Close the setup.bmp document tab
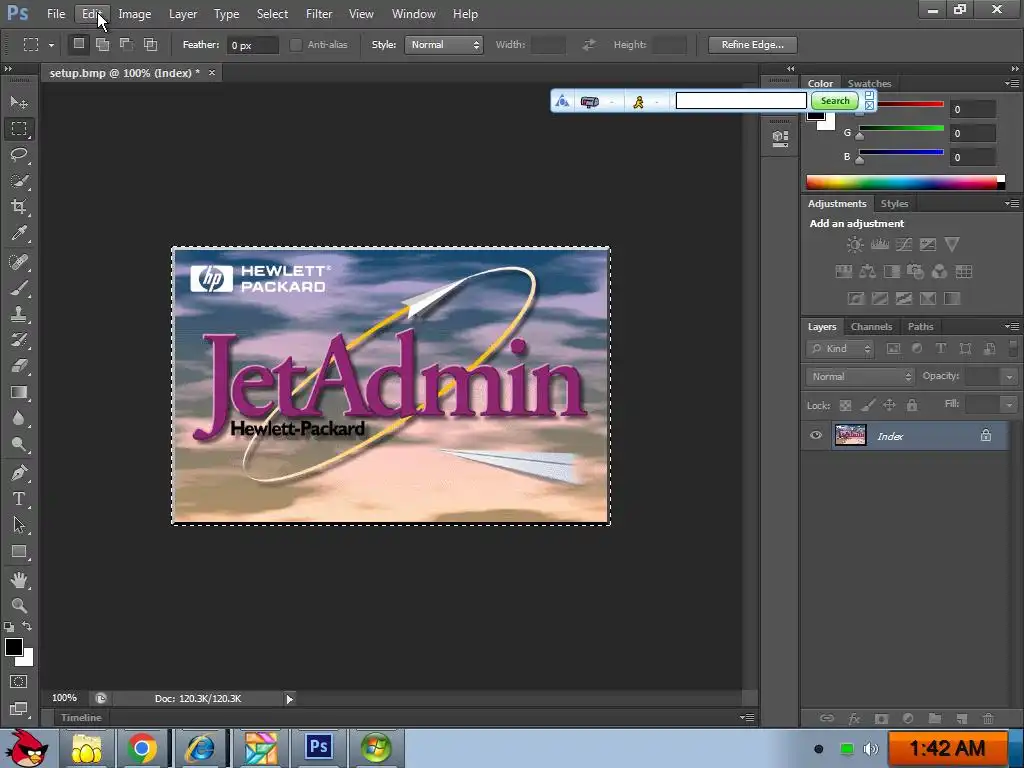 click(212, 72)
